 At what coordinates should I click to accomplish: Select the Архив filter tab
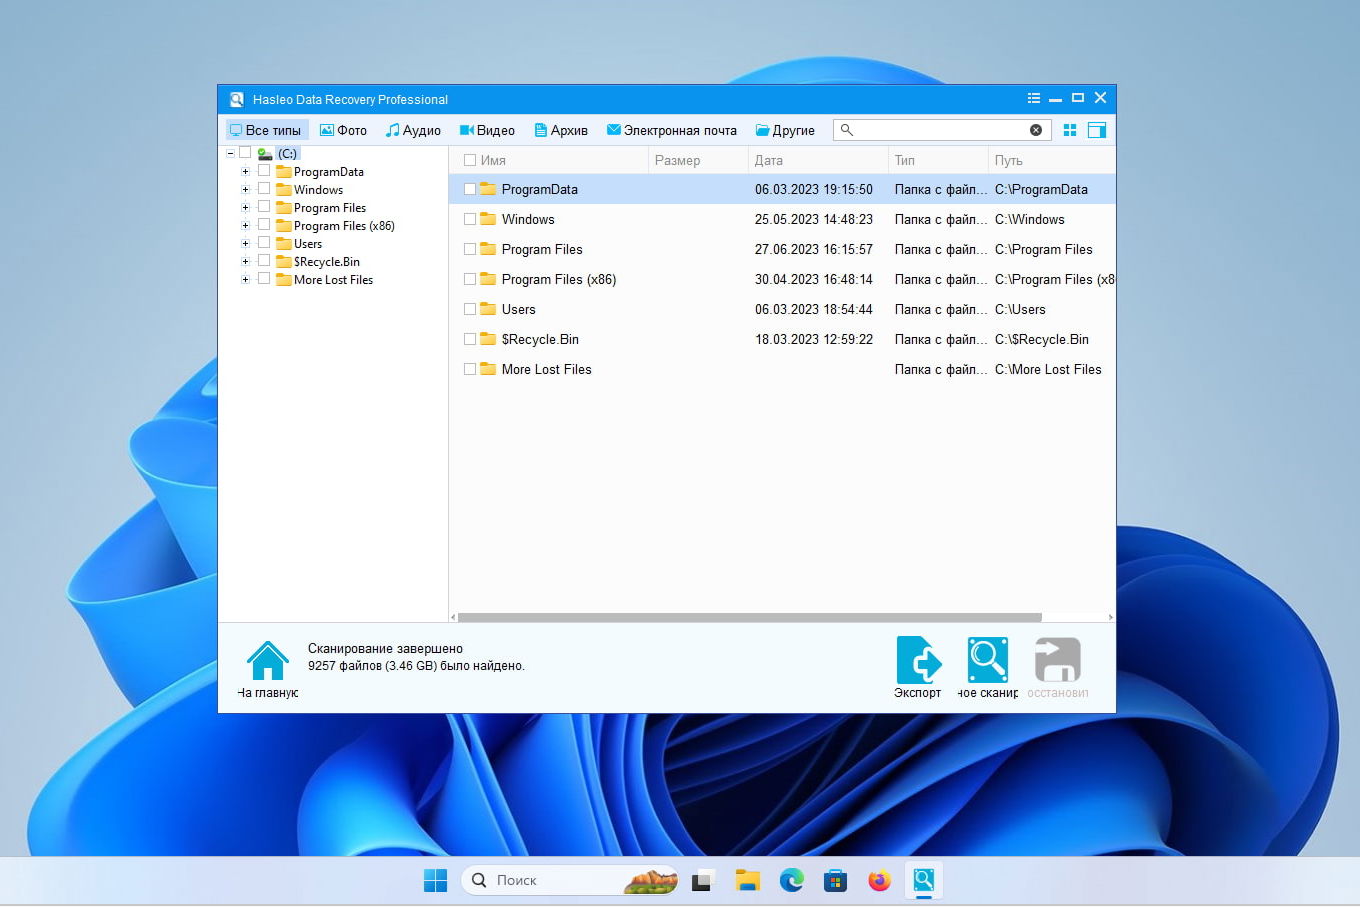pyautogui.click(x=561, y=130)
